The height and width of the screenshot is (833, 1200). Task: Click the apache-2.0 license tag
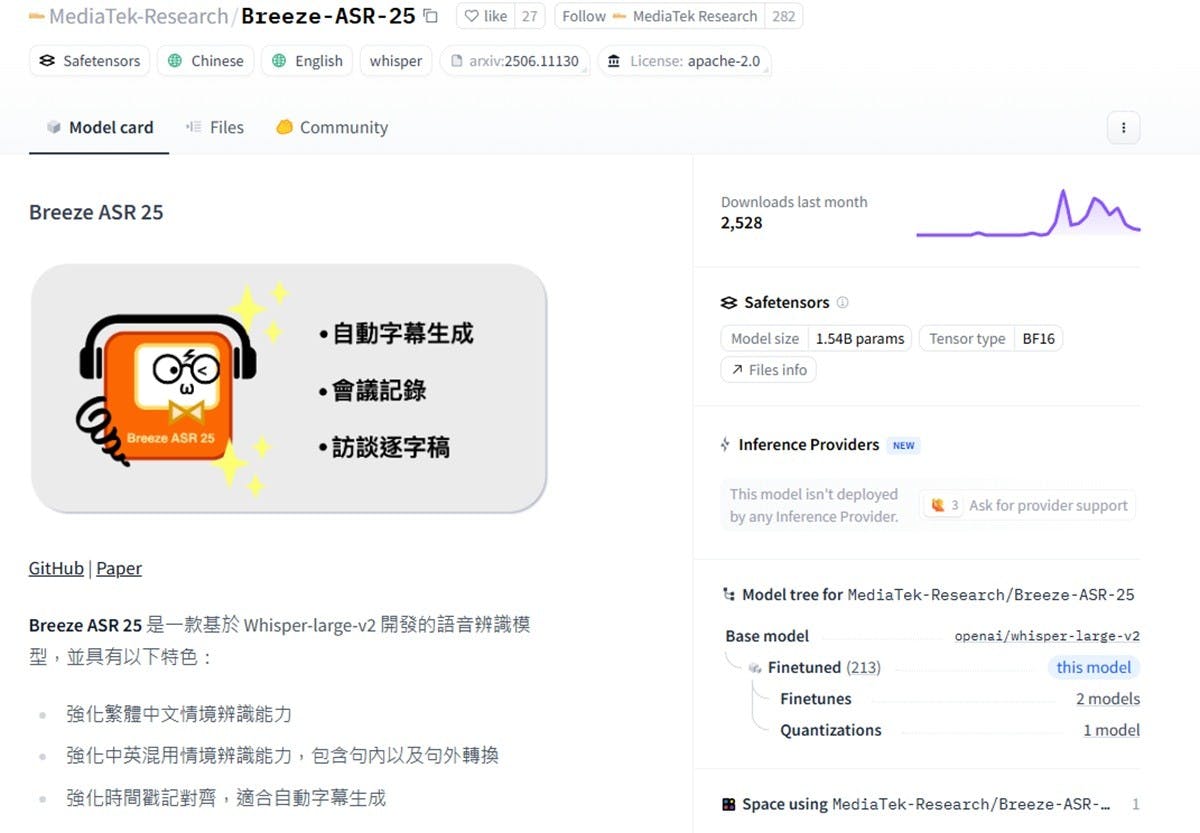[685, 61]
